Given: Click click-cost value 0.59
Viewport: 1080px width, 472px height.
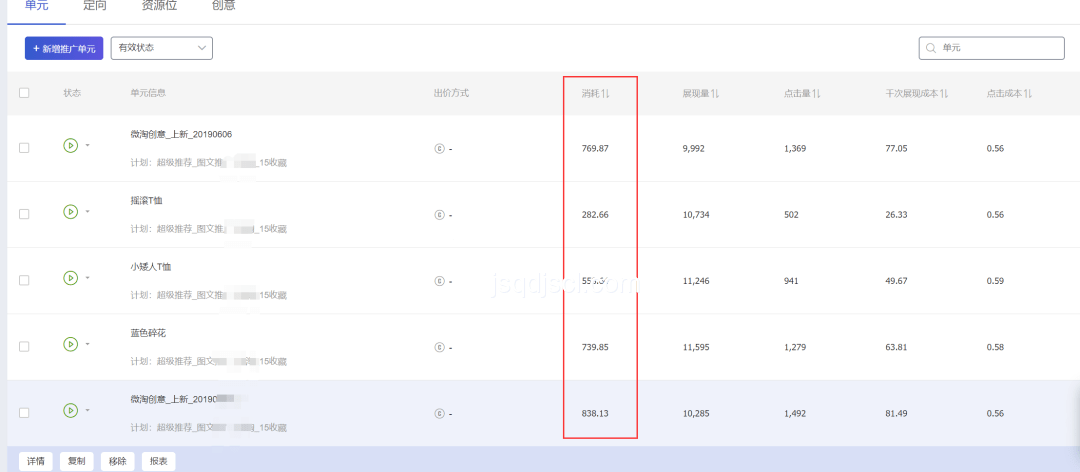Looking at the screenshot, I should [x=995, y=280].
